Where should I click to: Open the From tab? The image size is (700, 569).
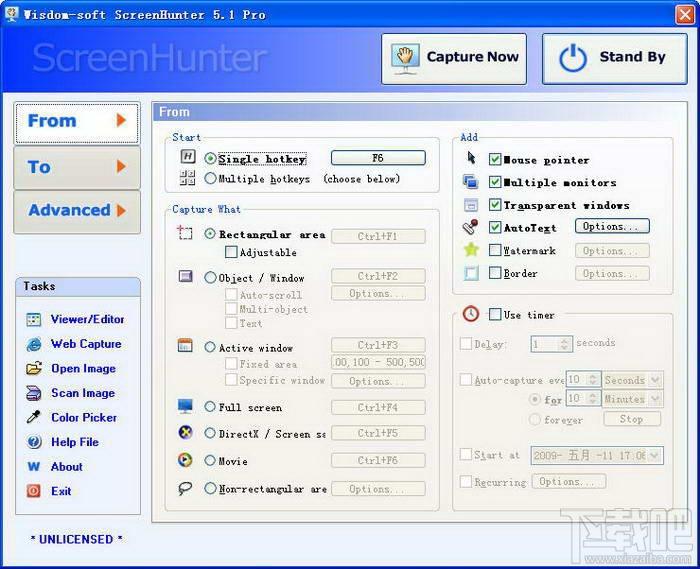(77, 122)
